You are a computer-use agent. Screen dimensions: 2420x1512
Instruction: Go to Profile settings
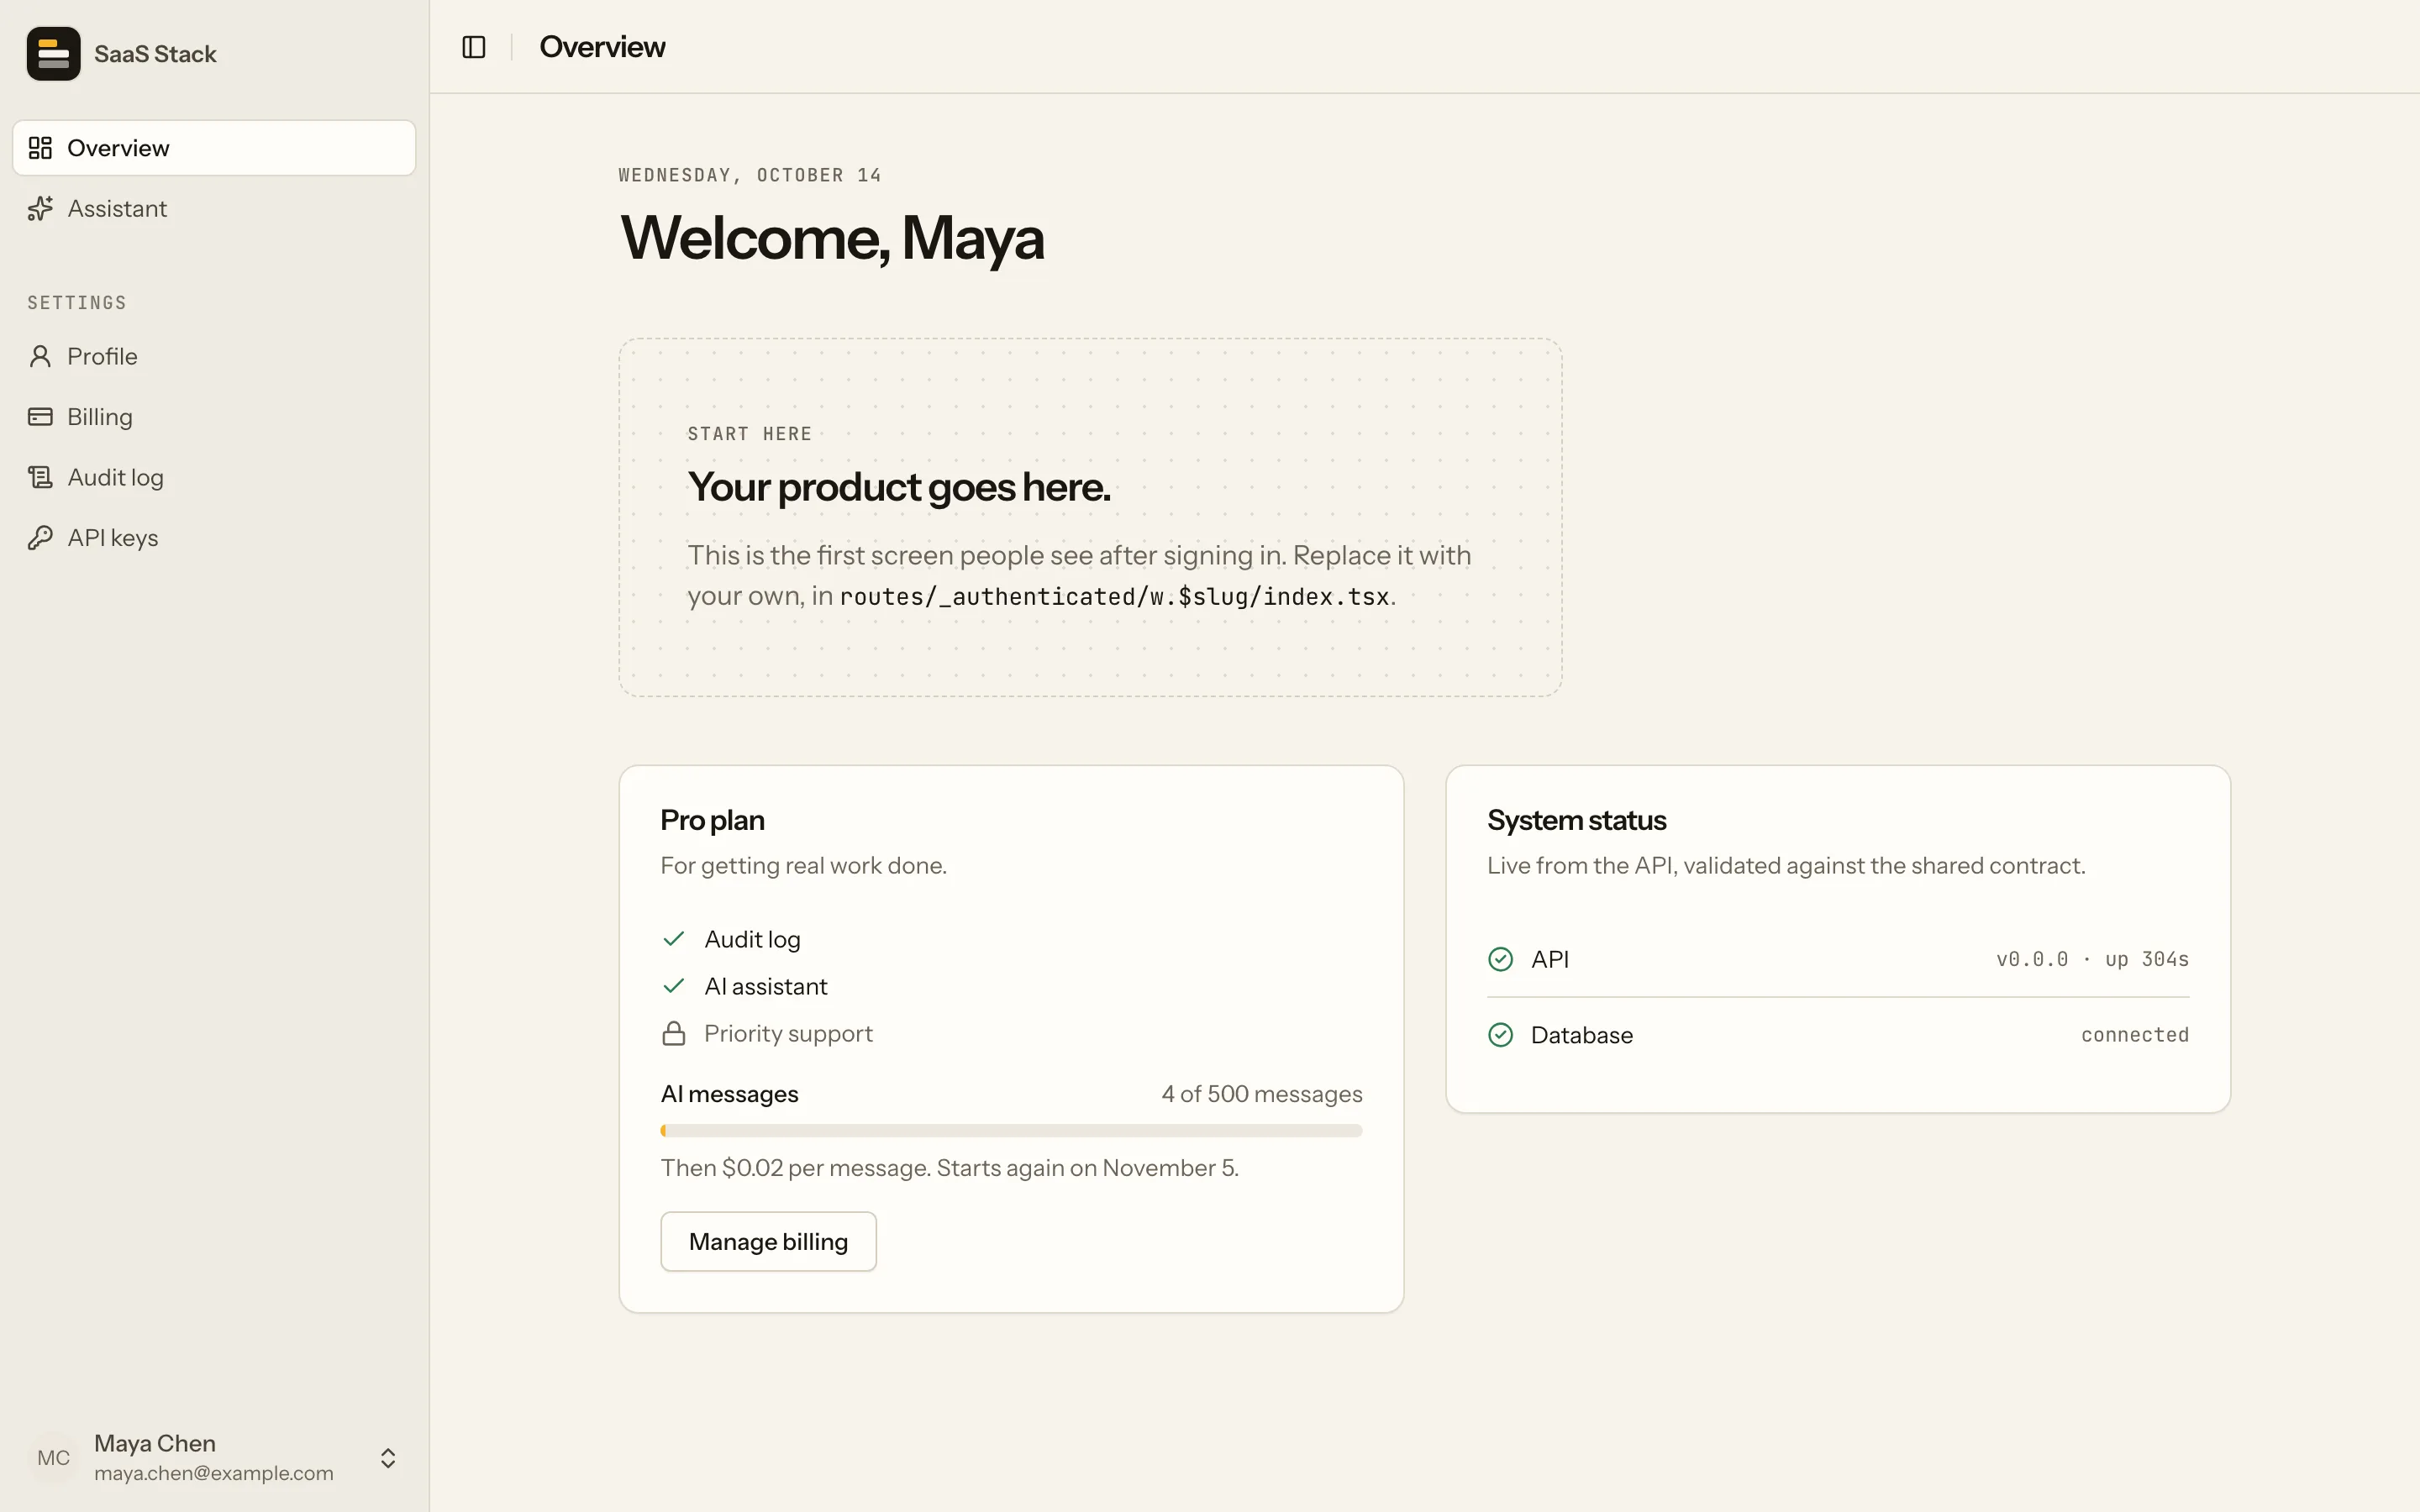click(214, 357)
